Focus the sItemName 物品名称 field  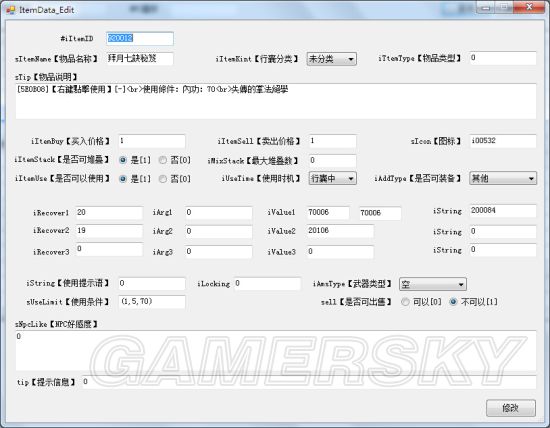pos(140,59)
